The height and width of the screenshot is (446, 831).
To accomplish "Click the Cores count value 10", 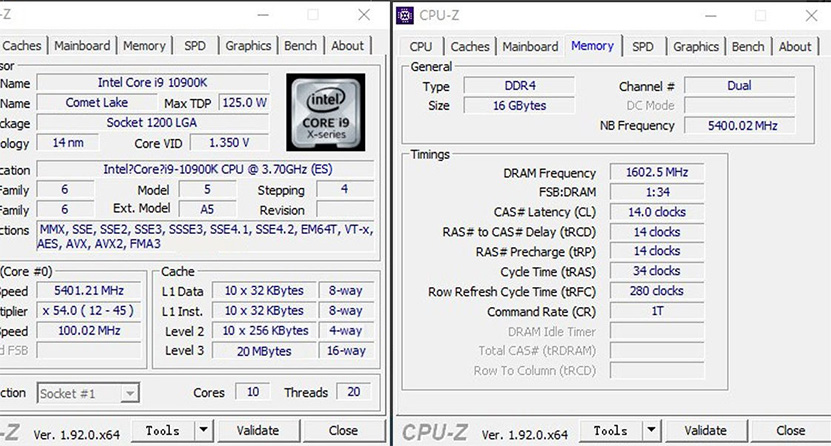I will (x=253, y=392).
